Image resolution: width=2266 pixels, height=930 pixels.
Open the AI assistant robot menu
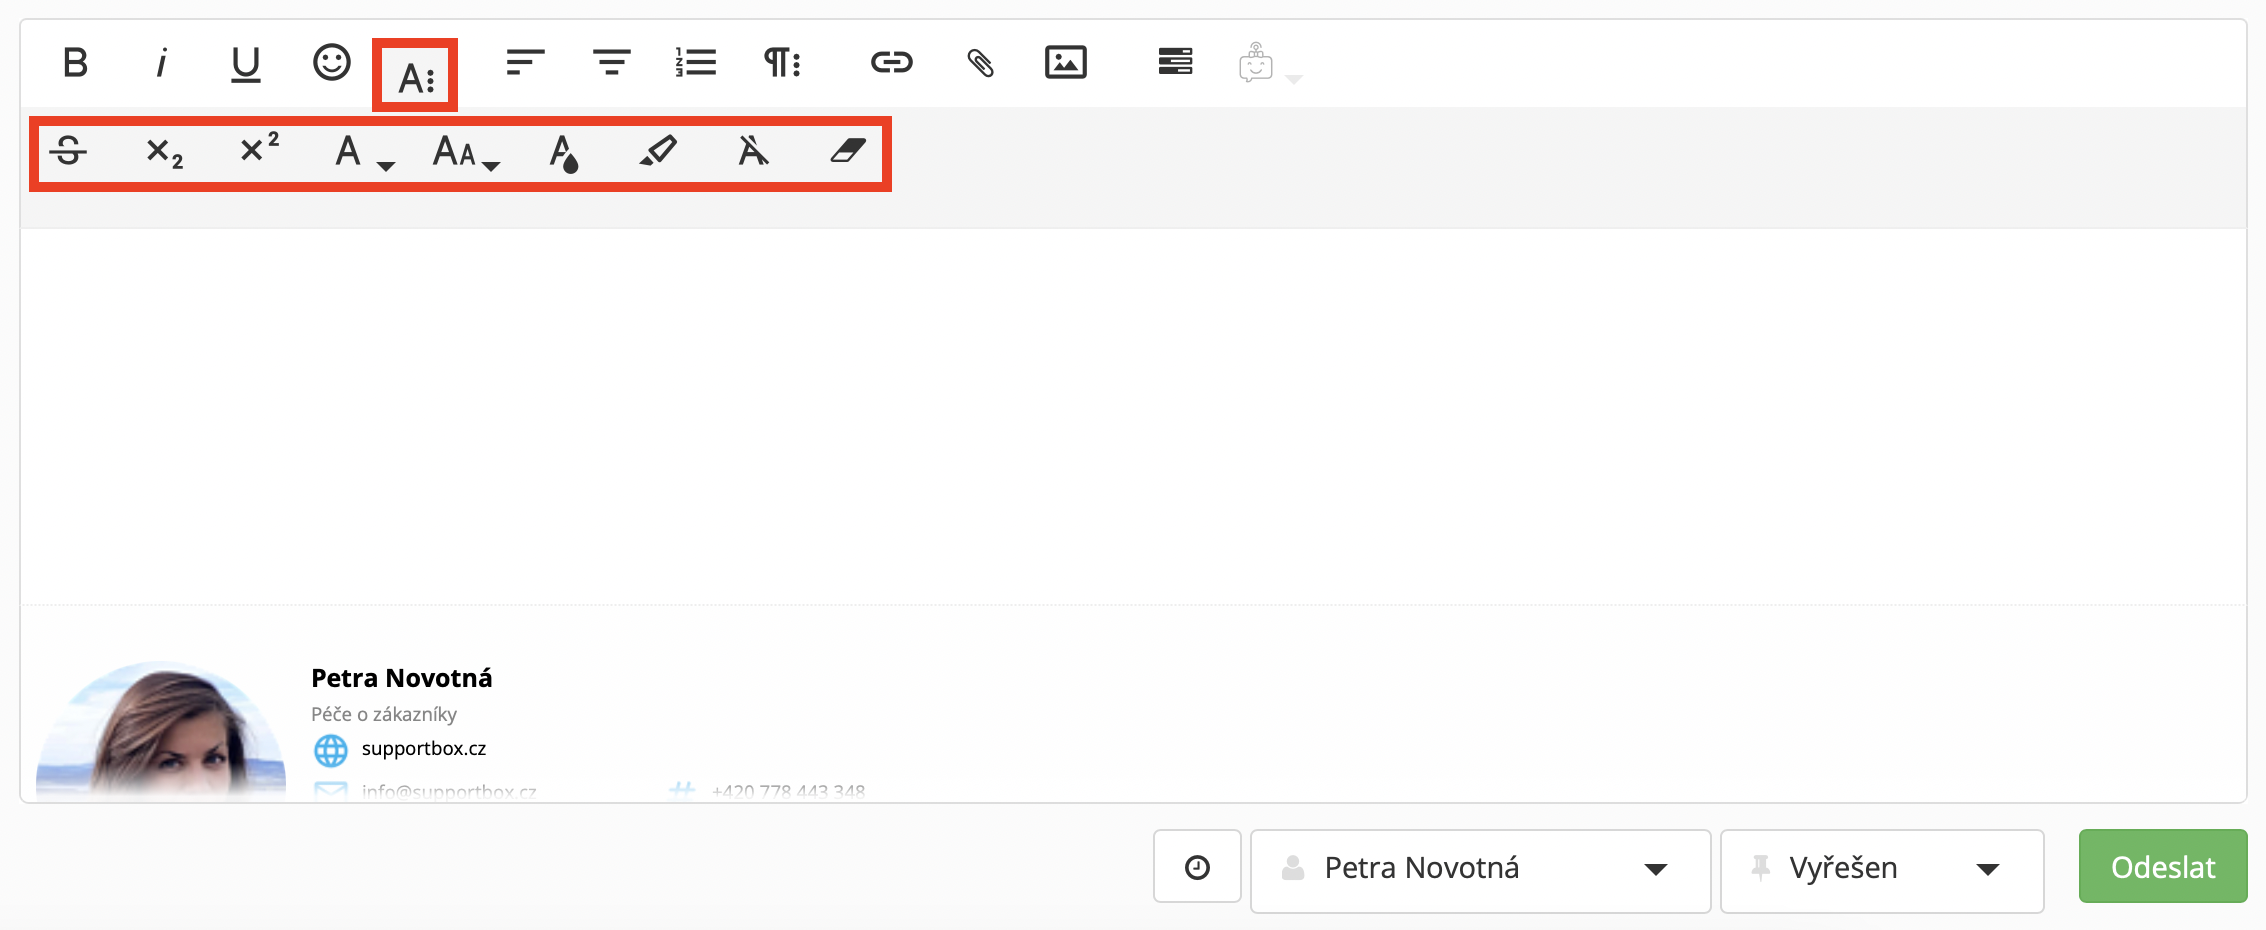click(1269, 65)
